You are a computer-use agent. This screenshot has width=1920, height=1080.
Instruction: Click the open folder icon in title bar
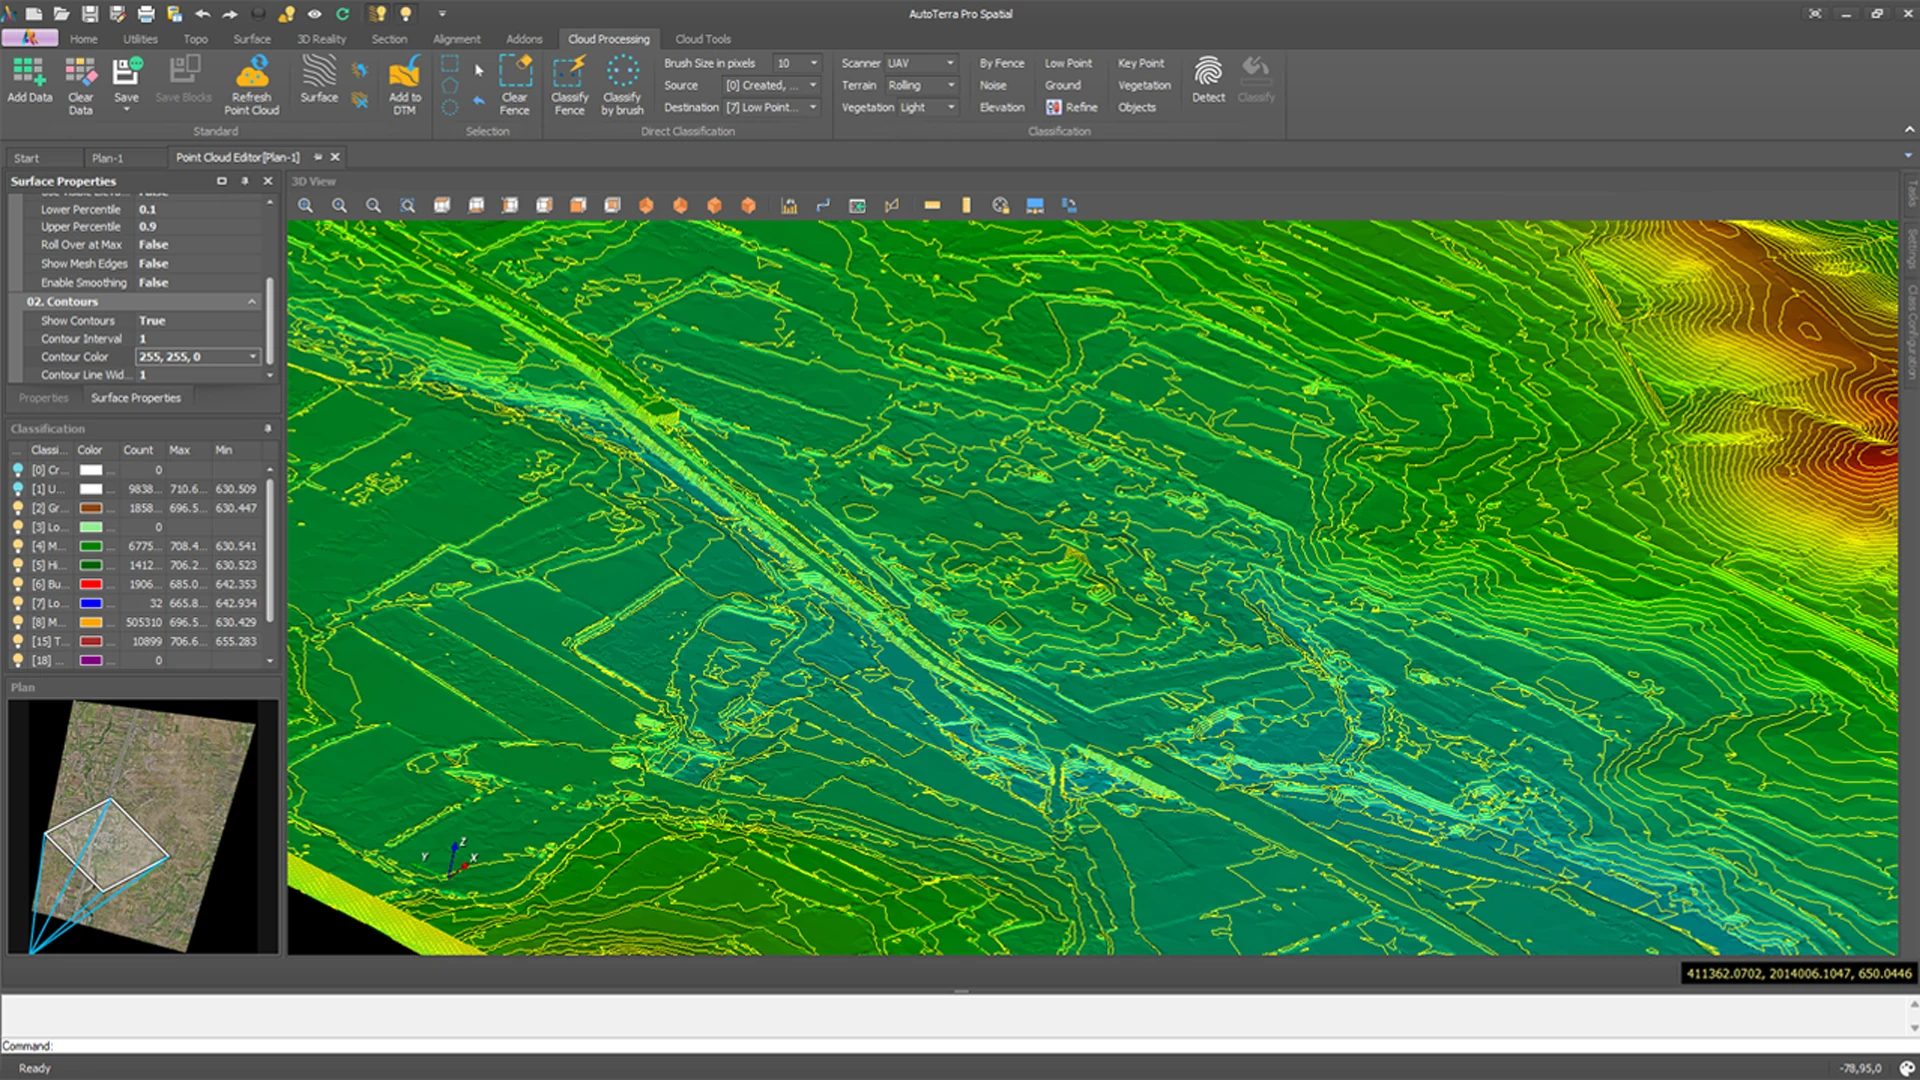pyautogui.click(x=62, y=14)
